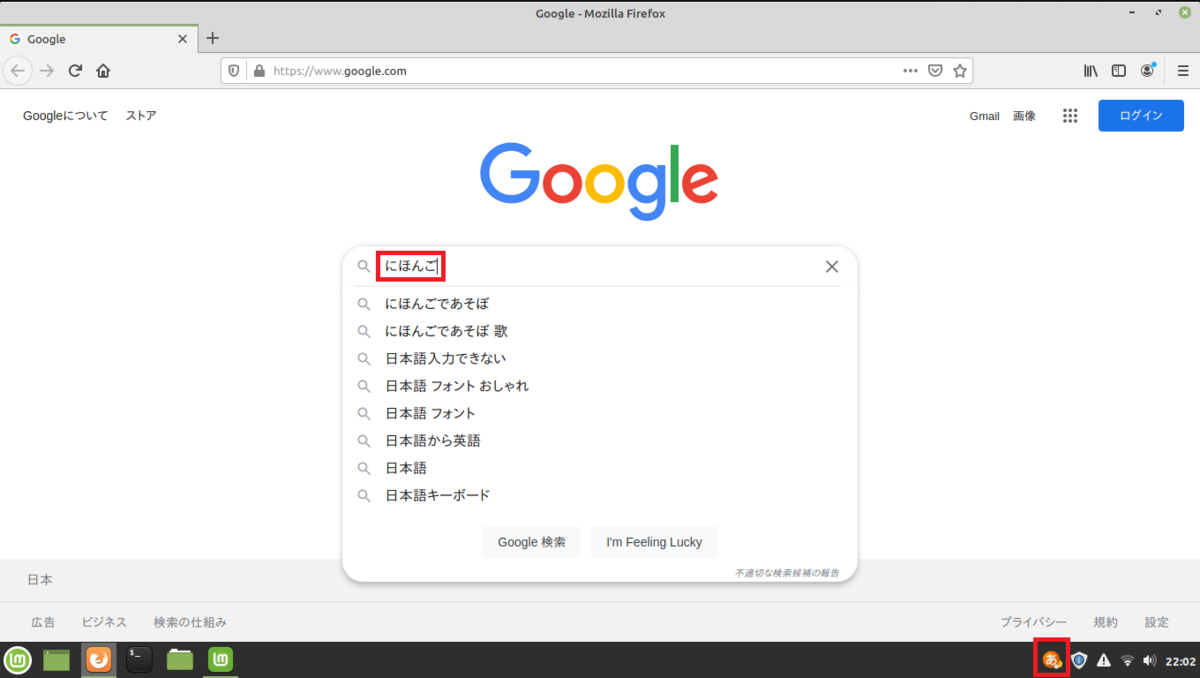Clear the search box with X
The image size is (1200, 678).
pos(831,267)
